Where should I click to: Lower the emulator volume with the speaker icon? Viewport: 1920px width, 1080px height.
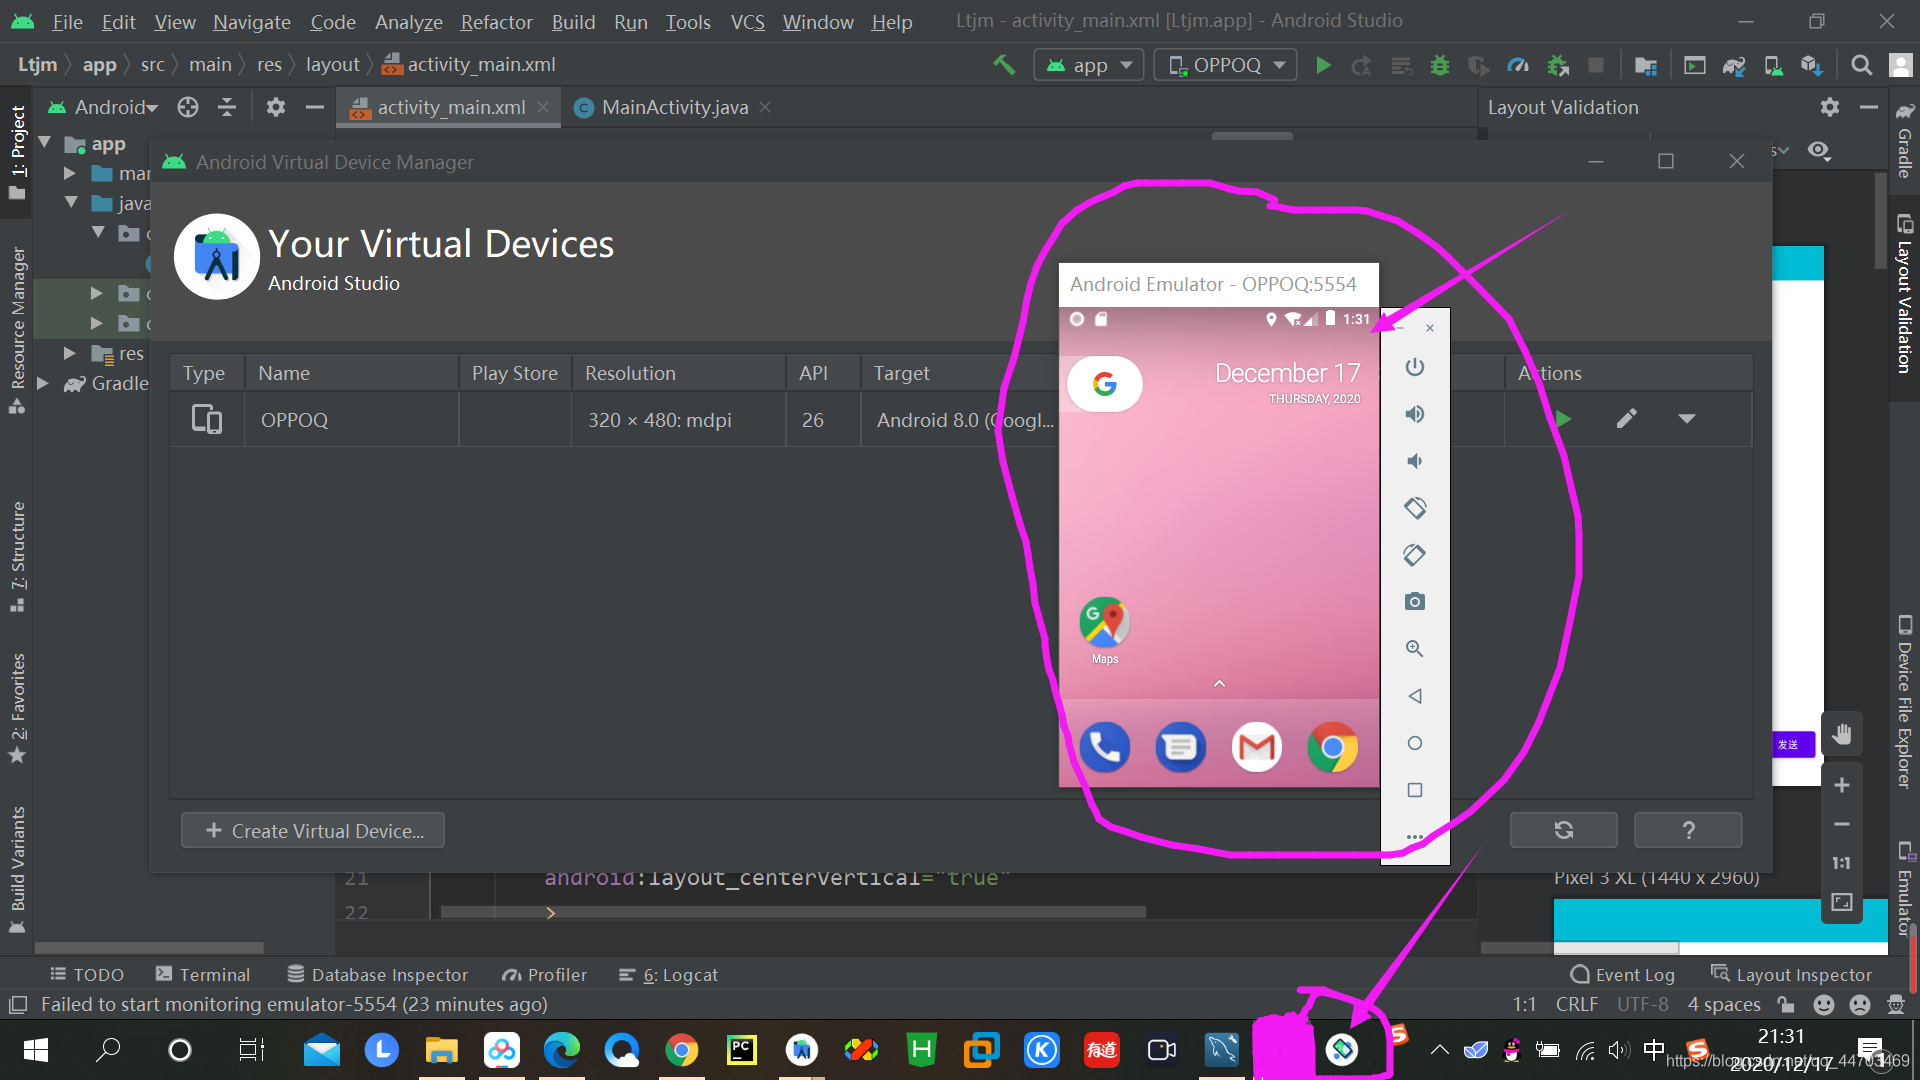click(1414, 461)
